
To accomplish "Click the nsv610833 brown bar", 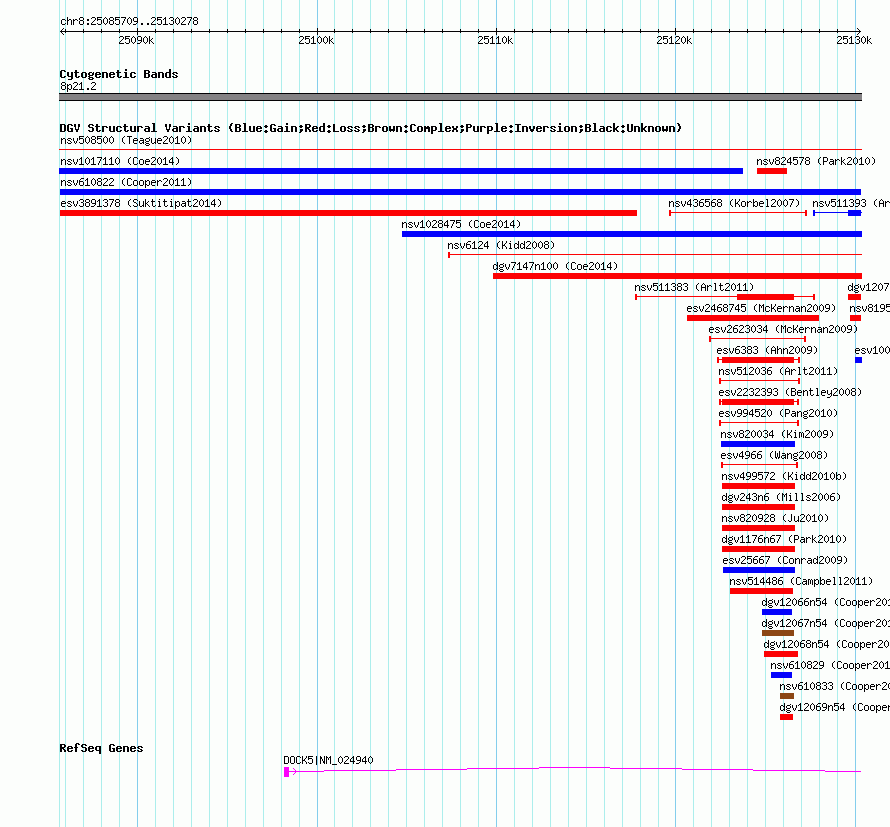I will click(787, 696).
